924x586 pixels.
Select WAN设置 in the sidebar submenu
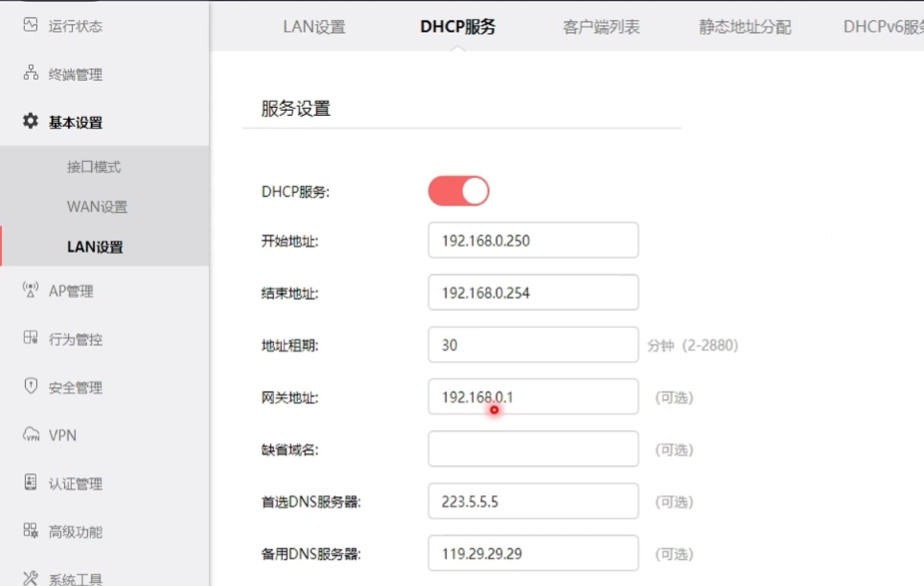[x=97, y=207]
